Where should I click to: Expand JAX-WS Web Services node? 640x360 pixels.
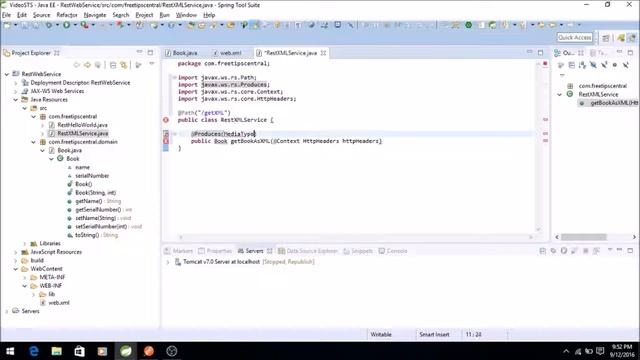(16, 91)
